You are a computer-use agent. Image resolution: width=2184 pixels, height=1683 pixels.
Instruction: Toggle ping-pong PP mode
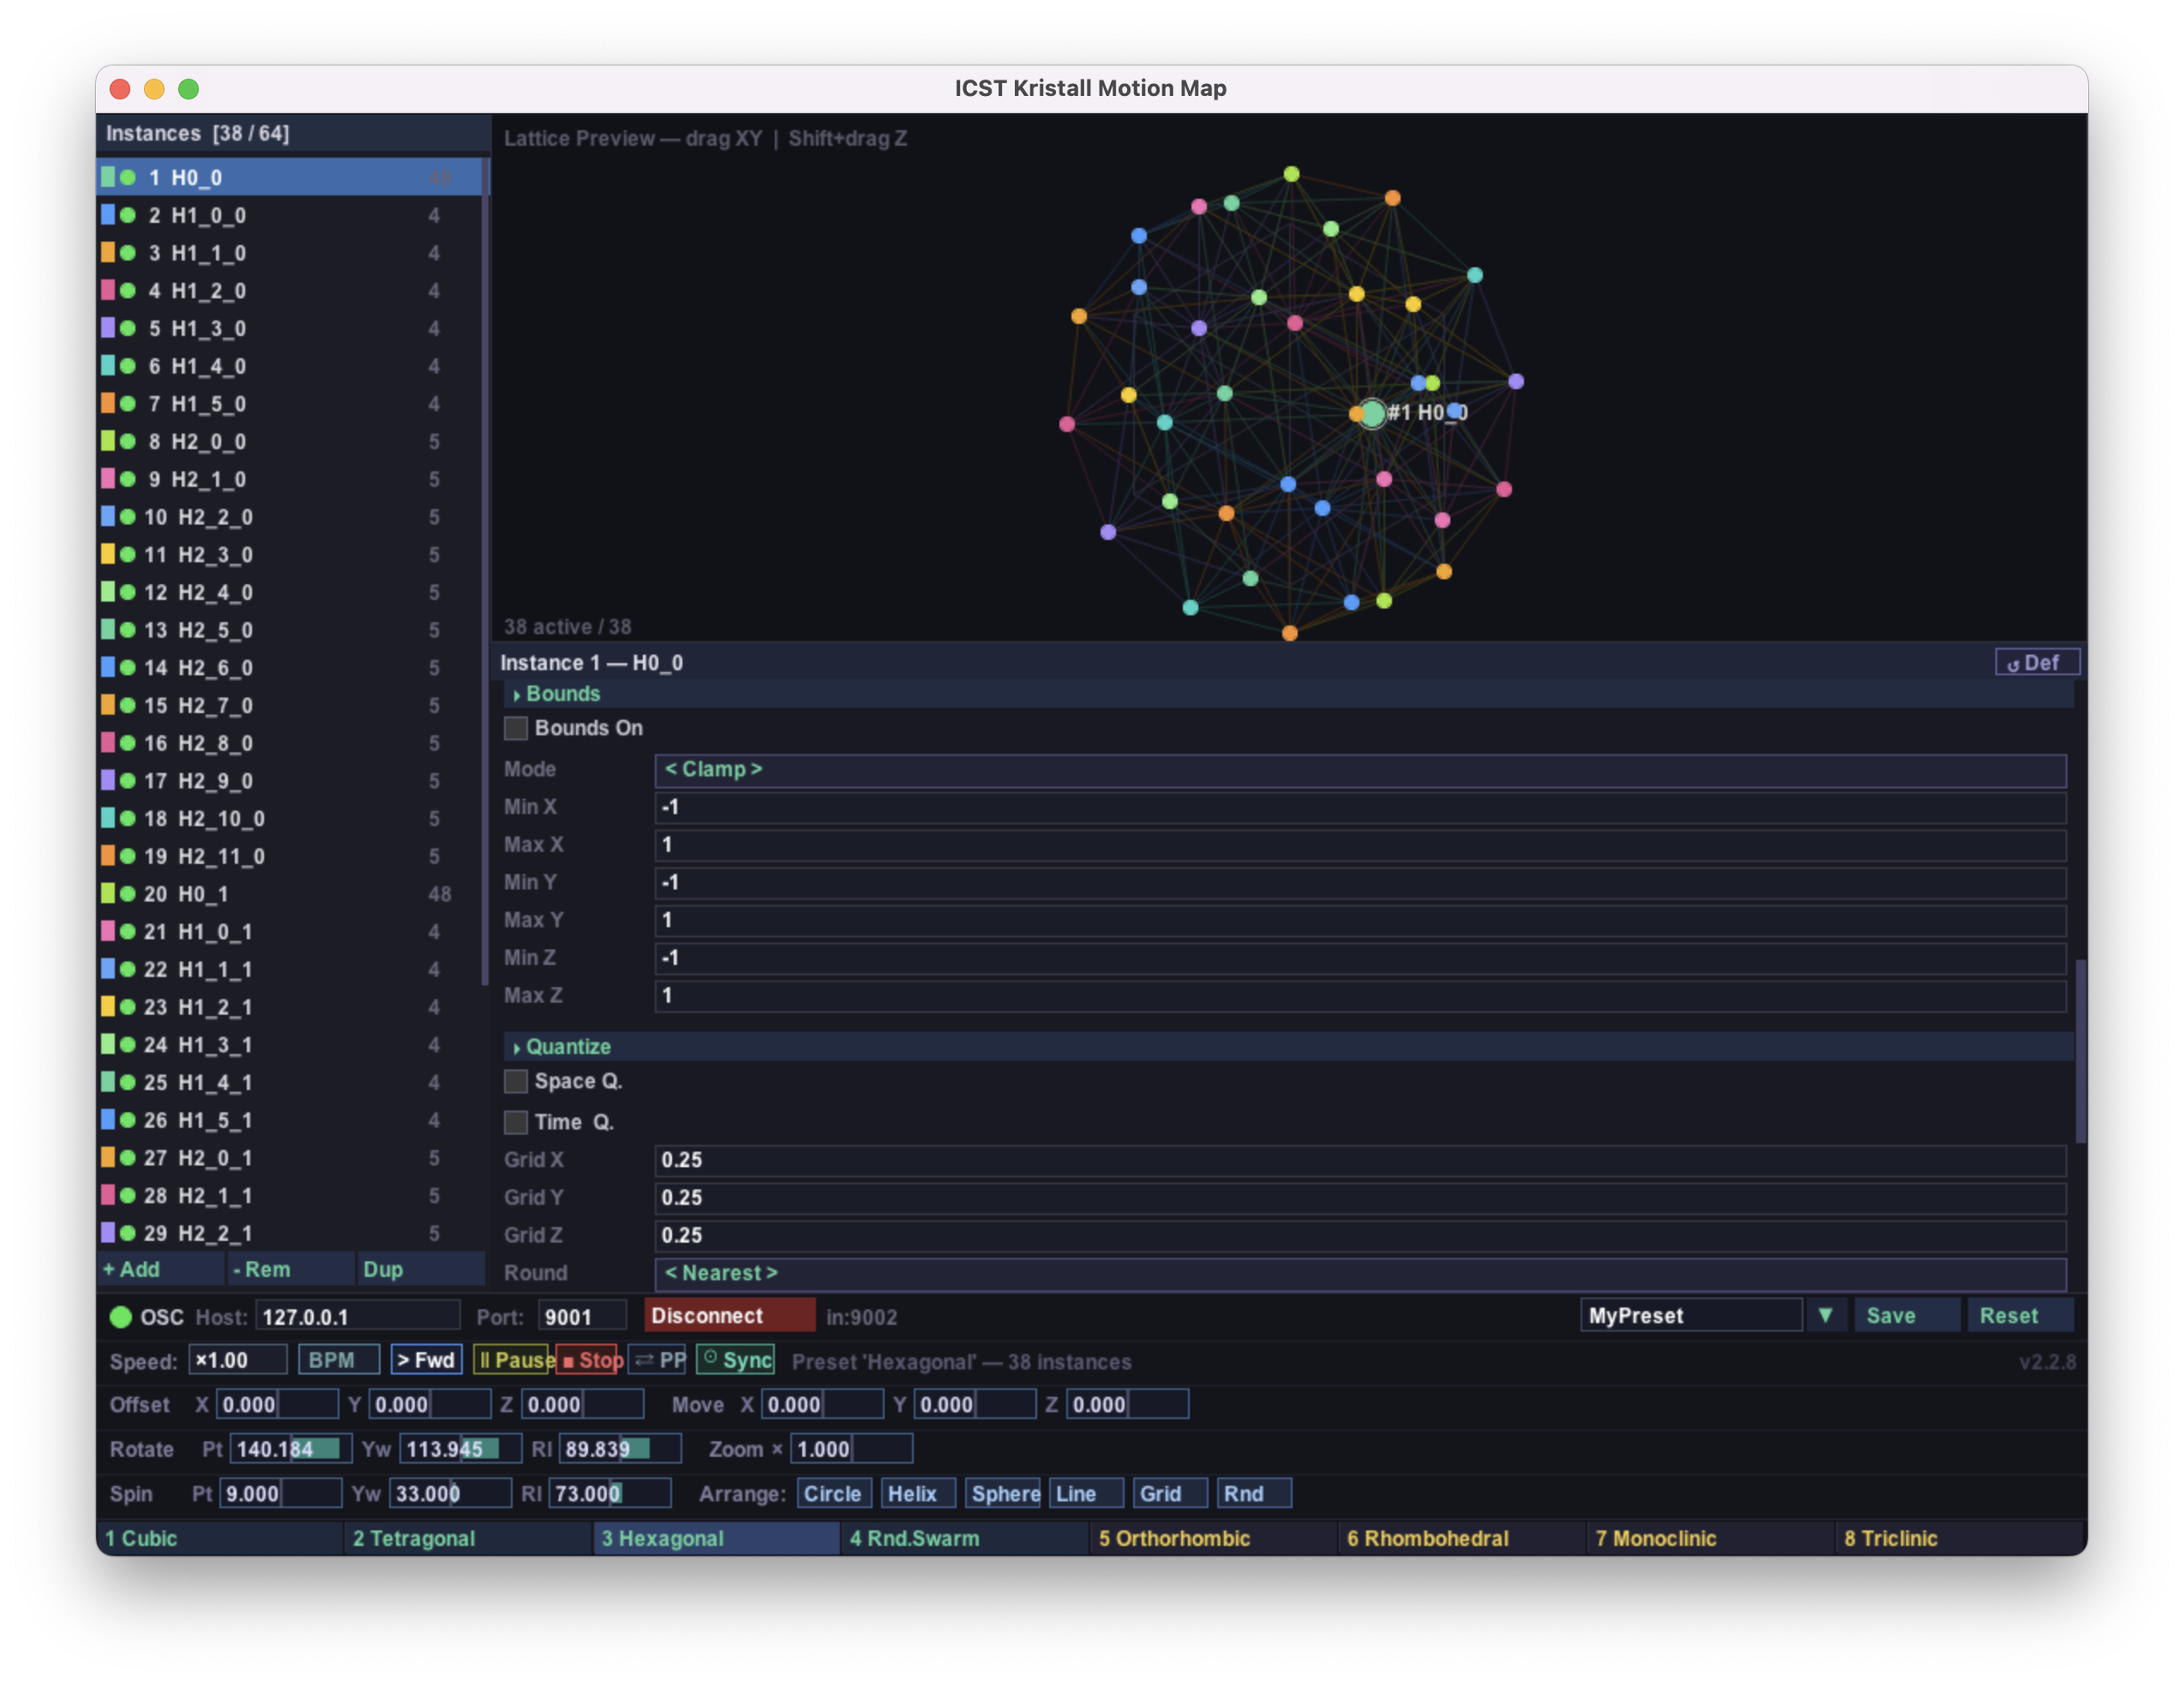(x=658, y=1360)
